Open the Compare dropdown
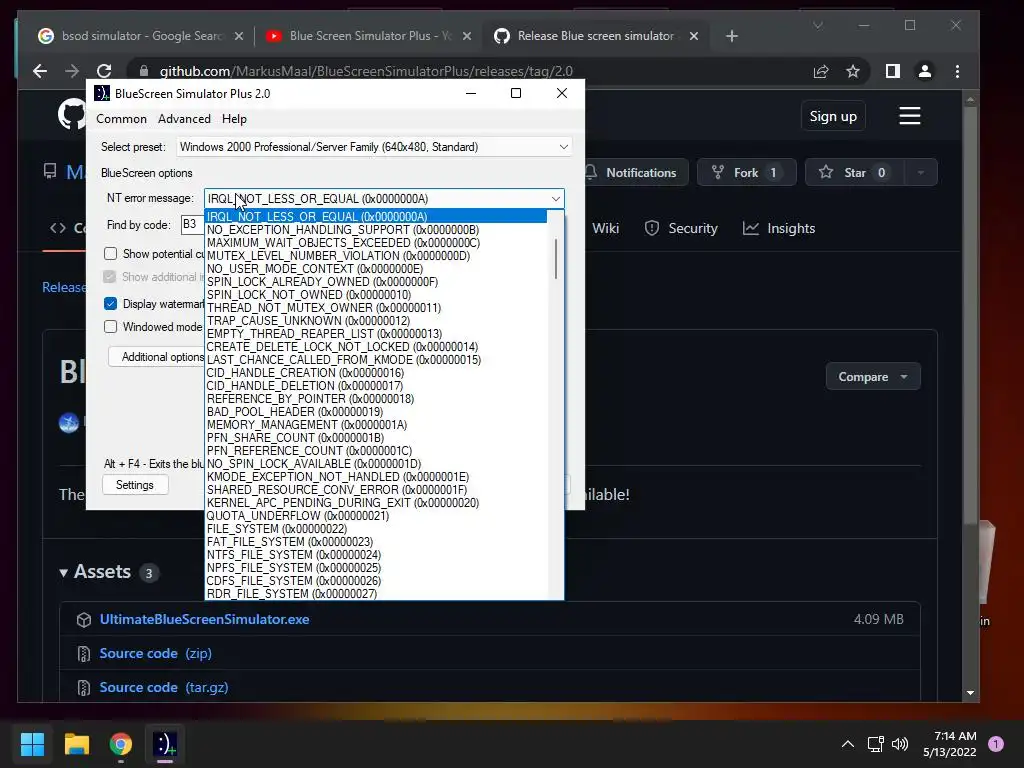Screen dimensions: 1024x768 pyautogui.click(x=873, y=377)
